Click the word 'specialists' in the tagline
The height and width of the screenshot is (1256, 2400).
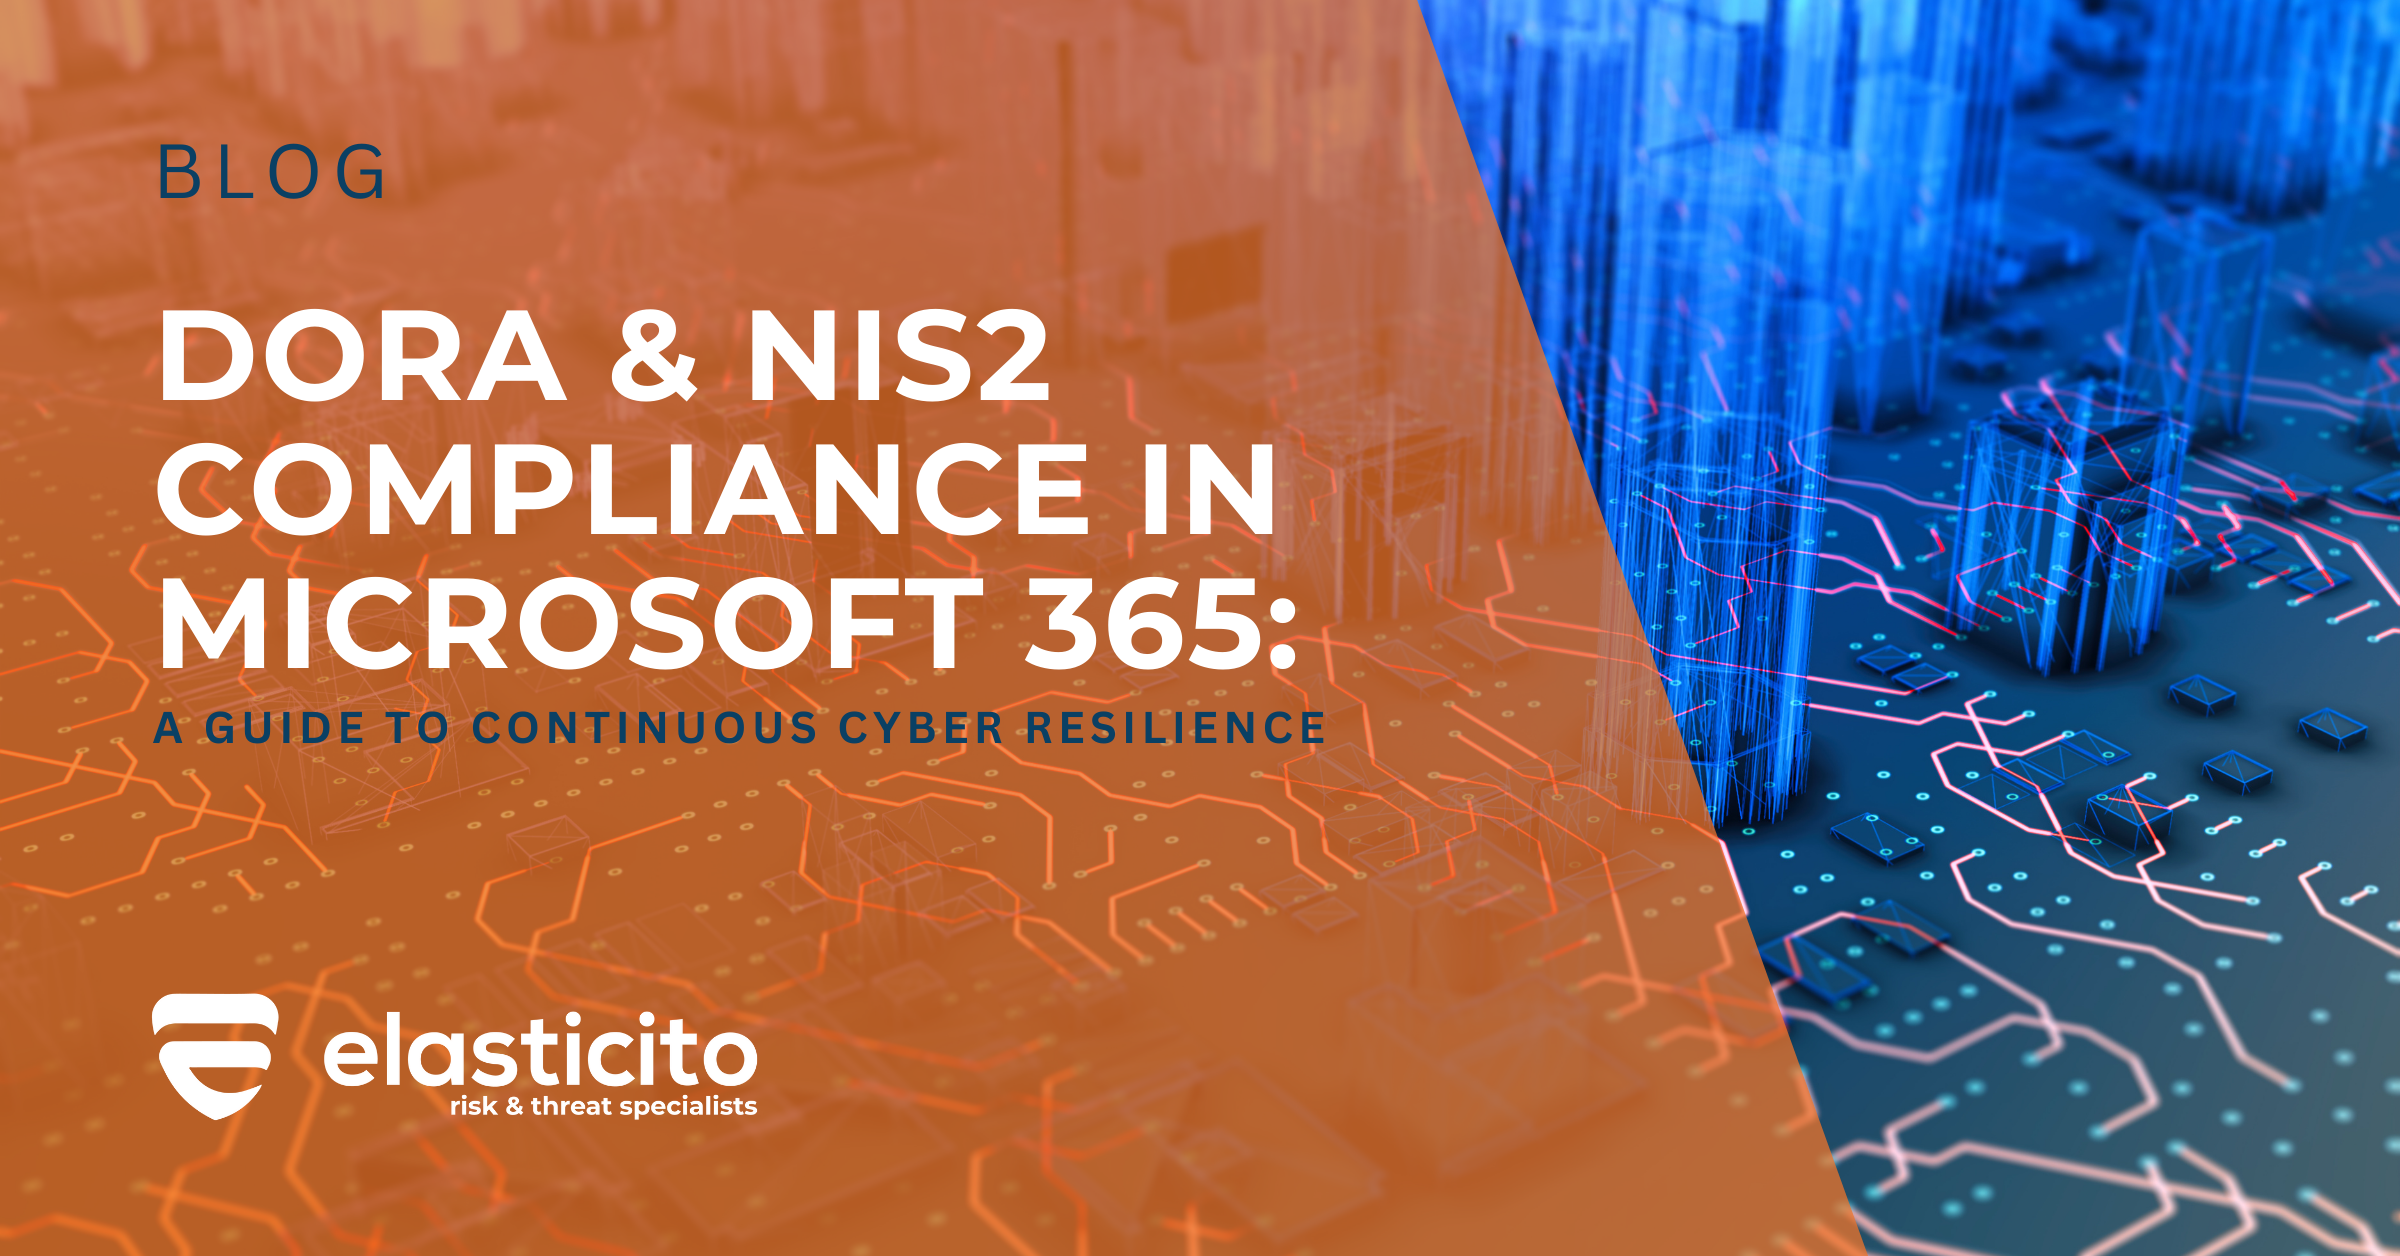click(x=688, y=1106)
